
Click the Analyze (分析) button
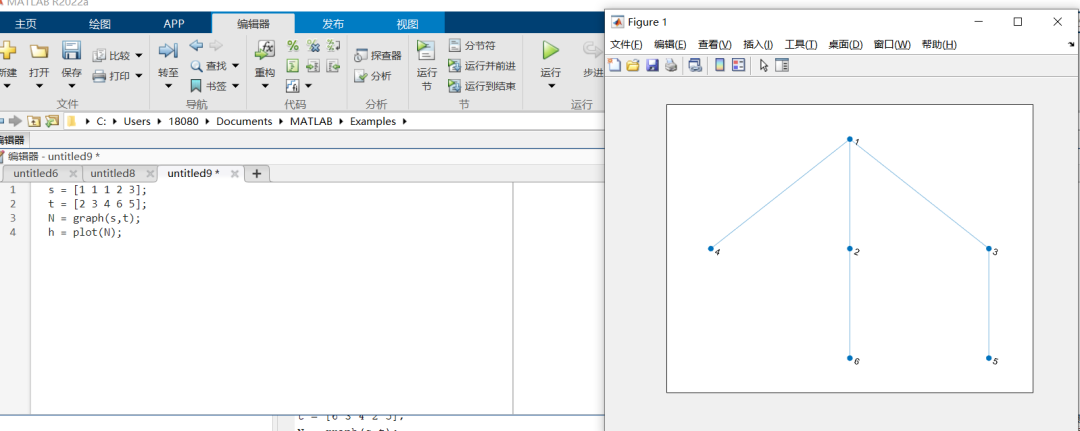click(x=373, y=76)
